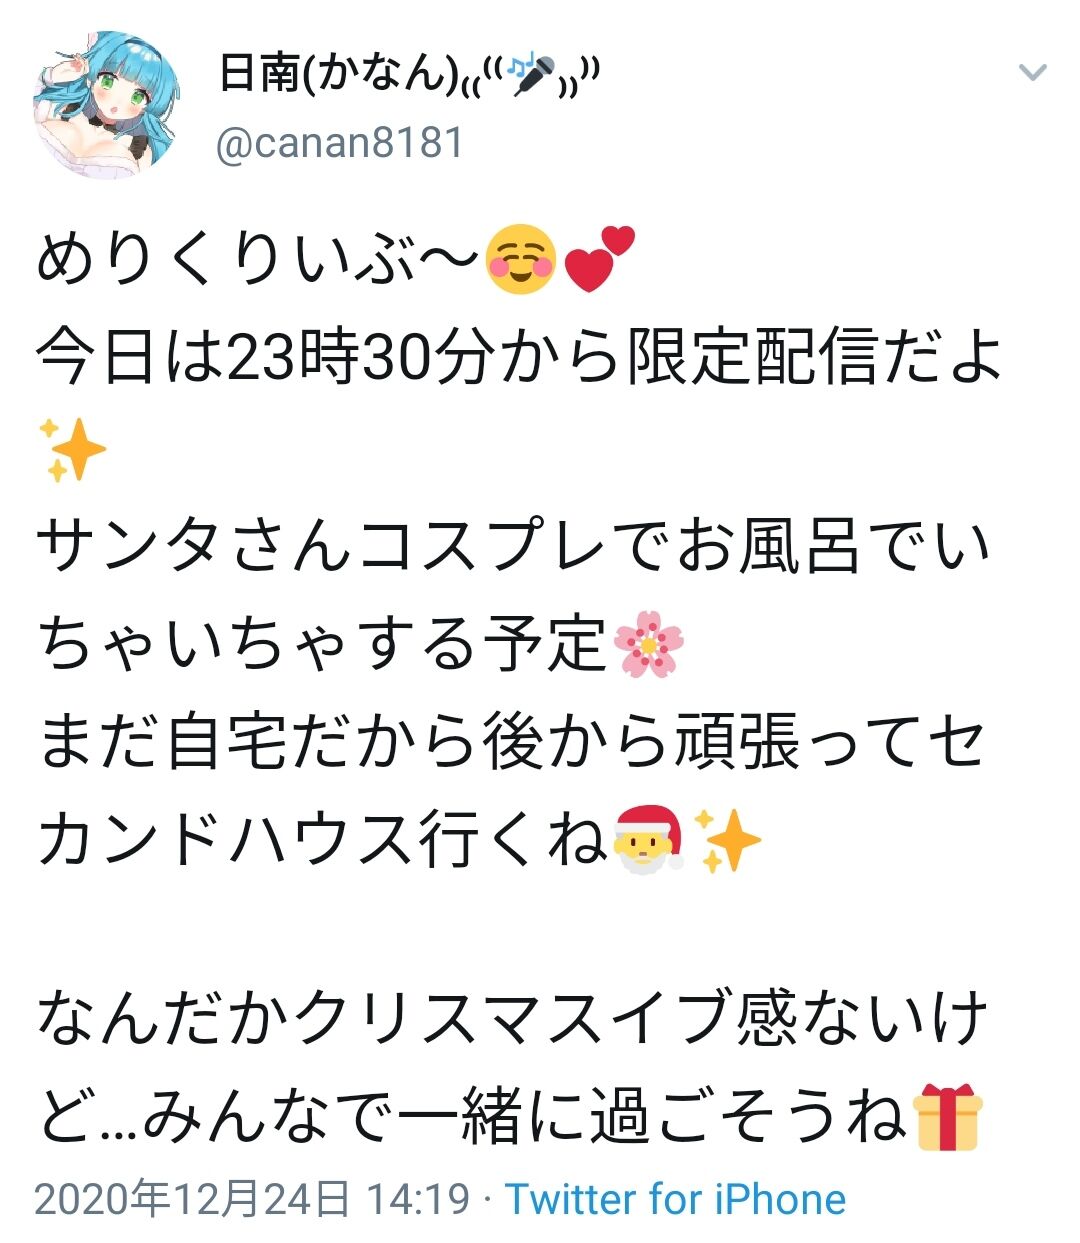The height and width of the screenshot is (1243, 1080).
Task: Click the sparkles emoji below 今日は line
Action: pos(71,452)
